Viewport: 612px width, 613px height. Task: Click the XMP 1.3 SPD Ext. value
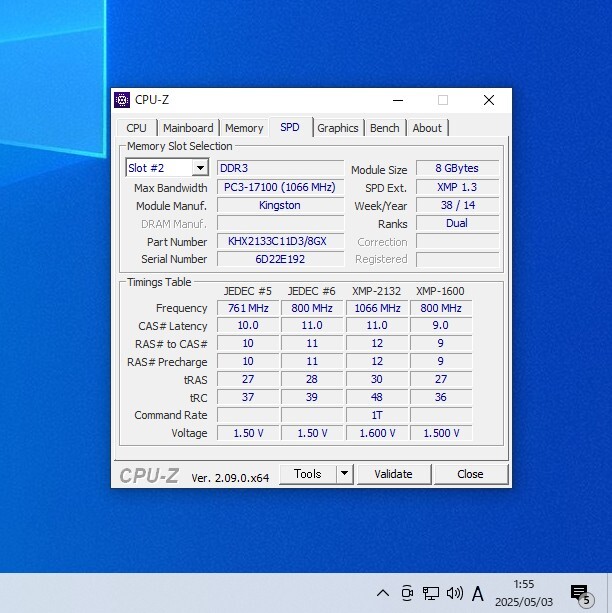(x=457, y=187)
